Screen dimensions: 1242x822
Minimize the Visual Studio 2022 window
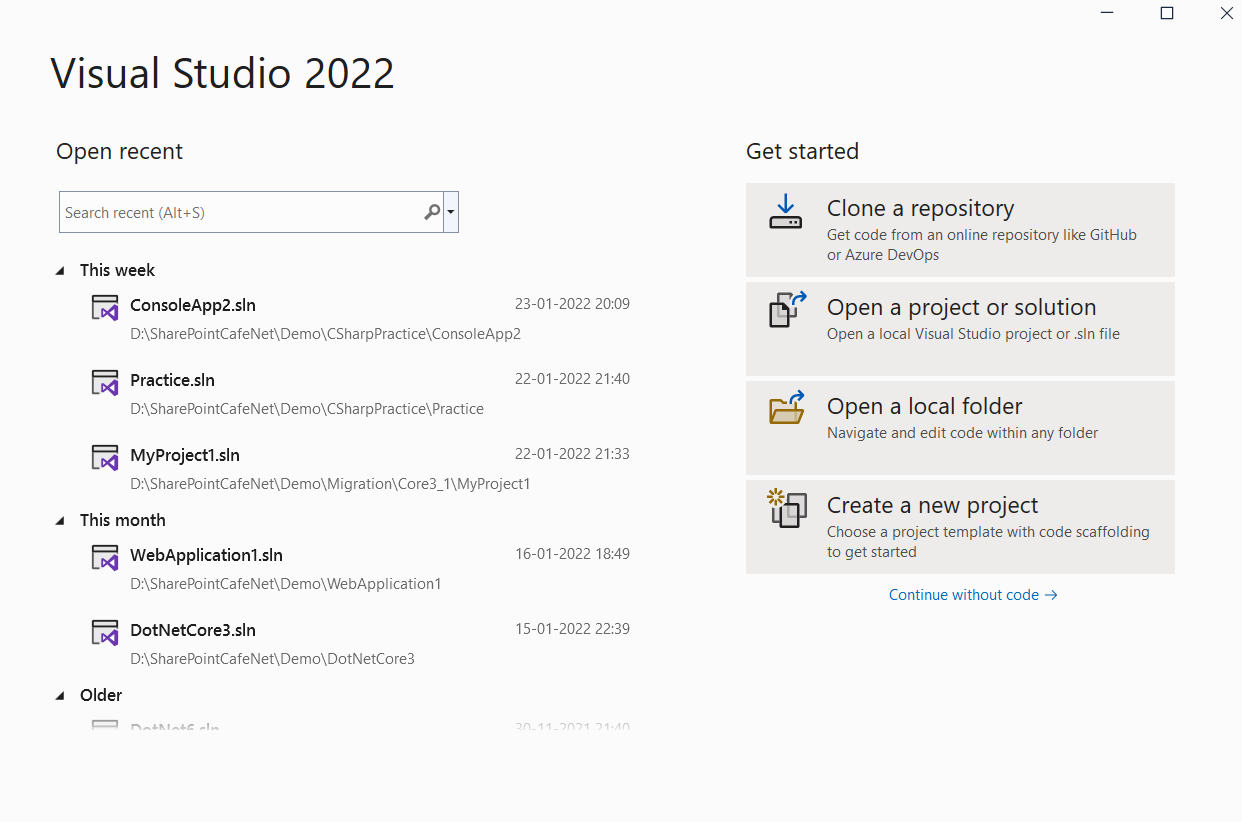[1107, 13]
